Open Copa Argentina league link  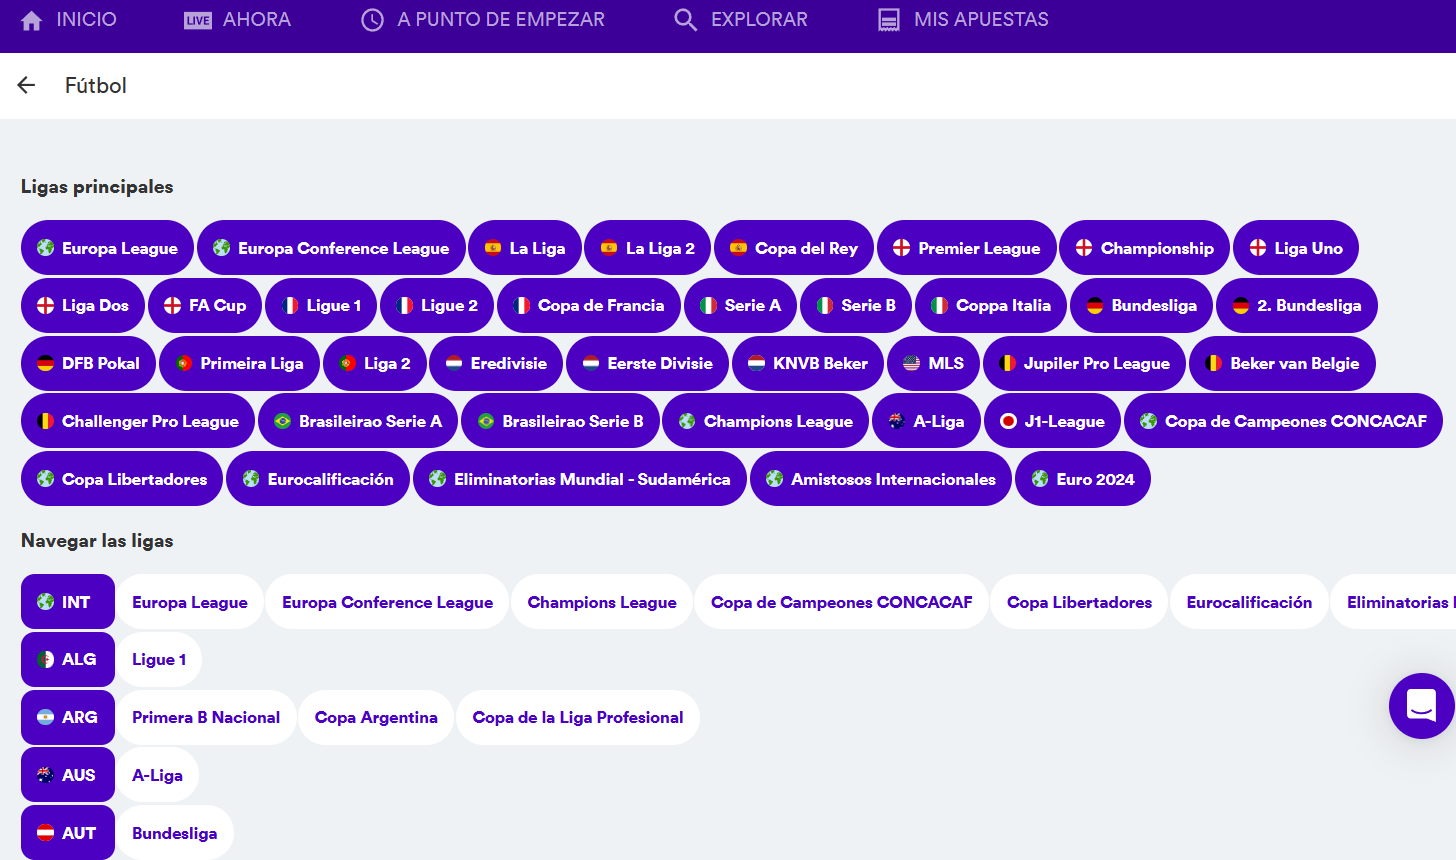(376, 717)
